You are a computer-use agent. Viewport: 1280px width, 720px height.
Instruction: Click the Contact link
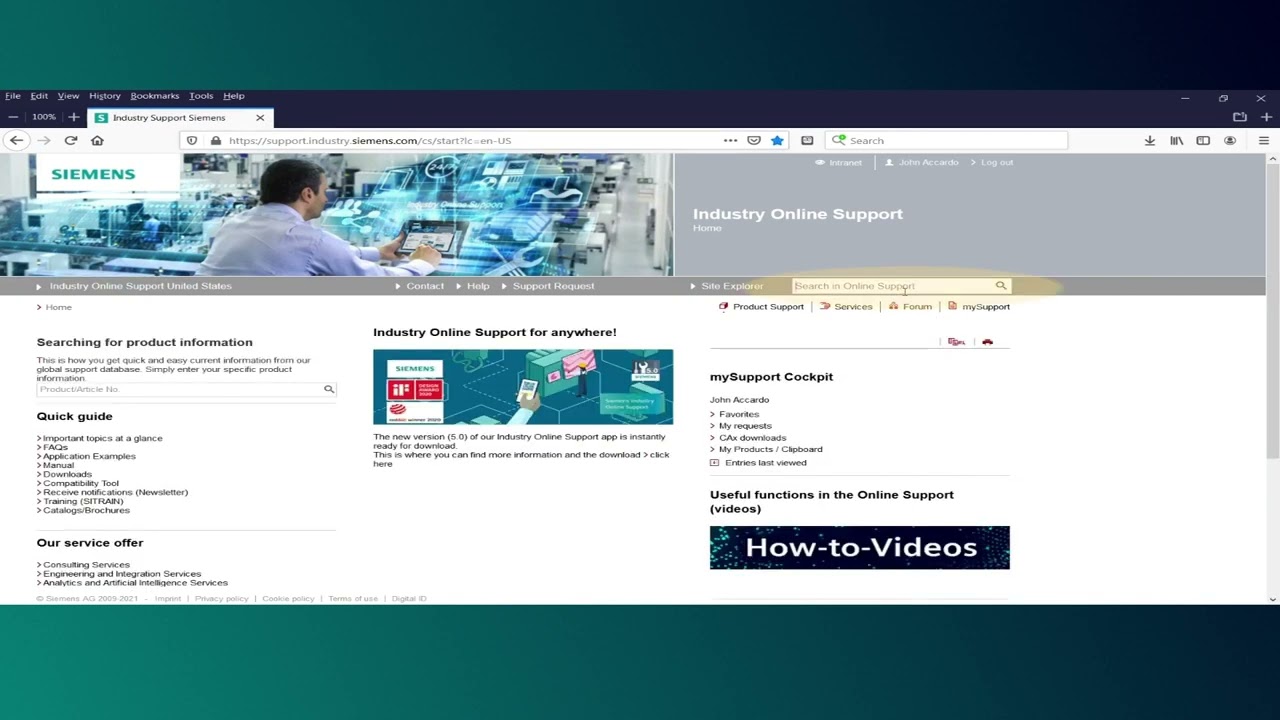click(x=425, y=286)
